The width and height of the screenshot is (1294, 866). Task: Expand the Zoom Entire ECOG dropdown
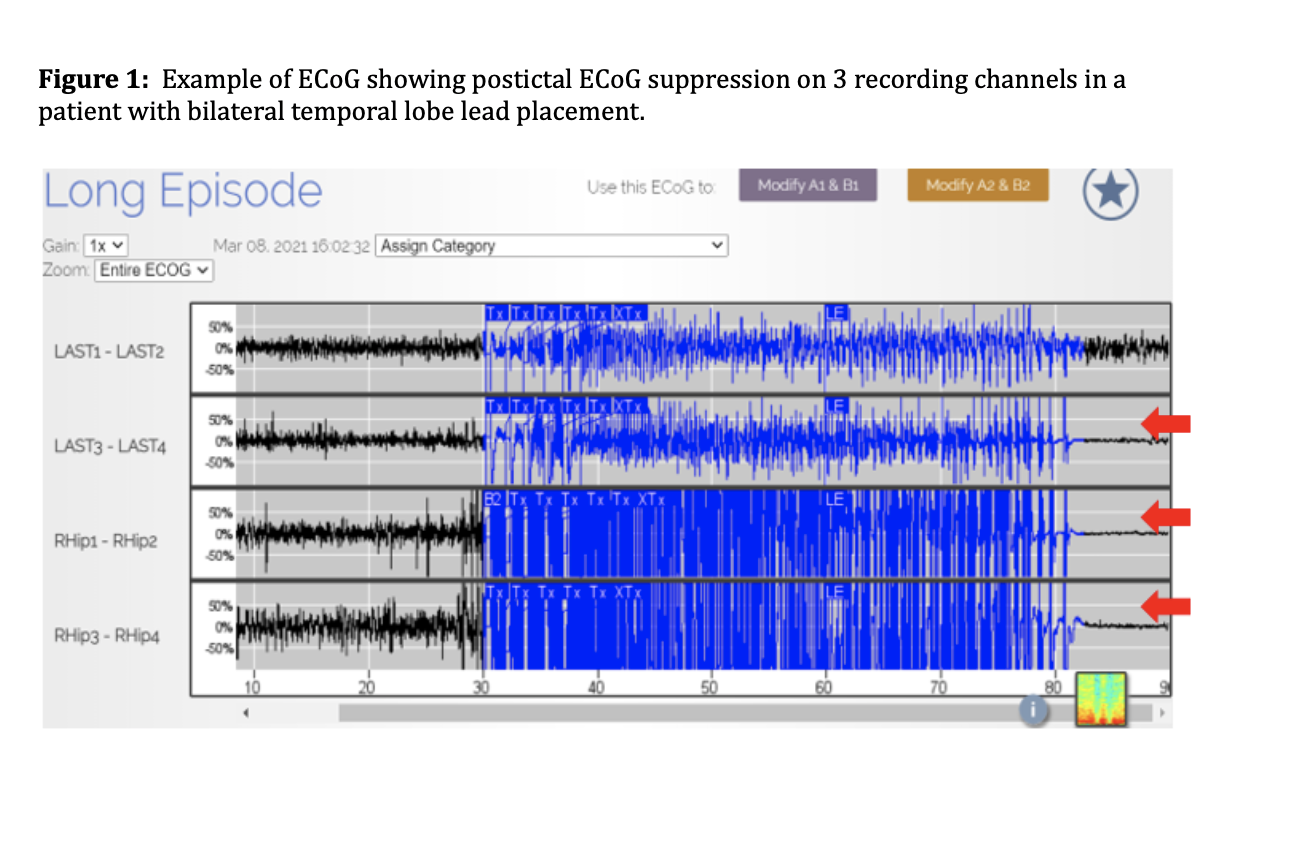click(x=154, y=270)
